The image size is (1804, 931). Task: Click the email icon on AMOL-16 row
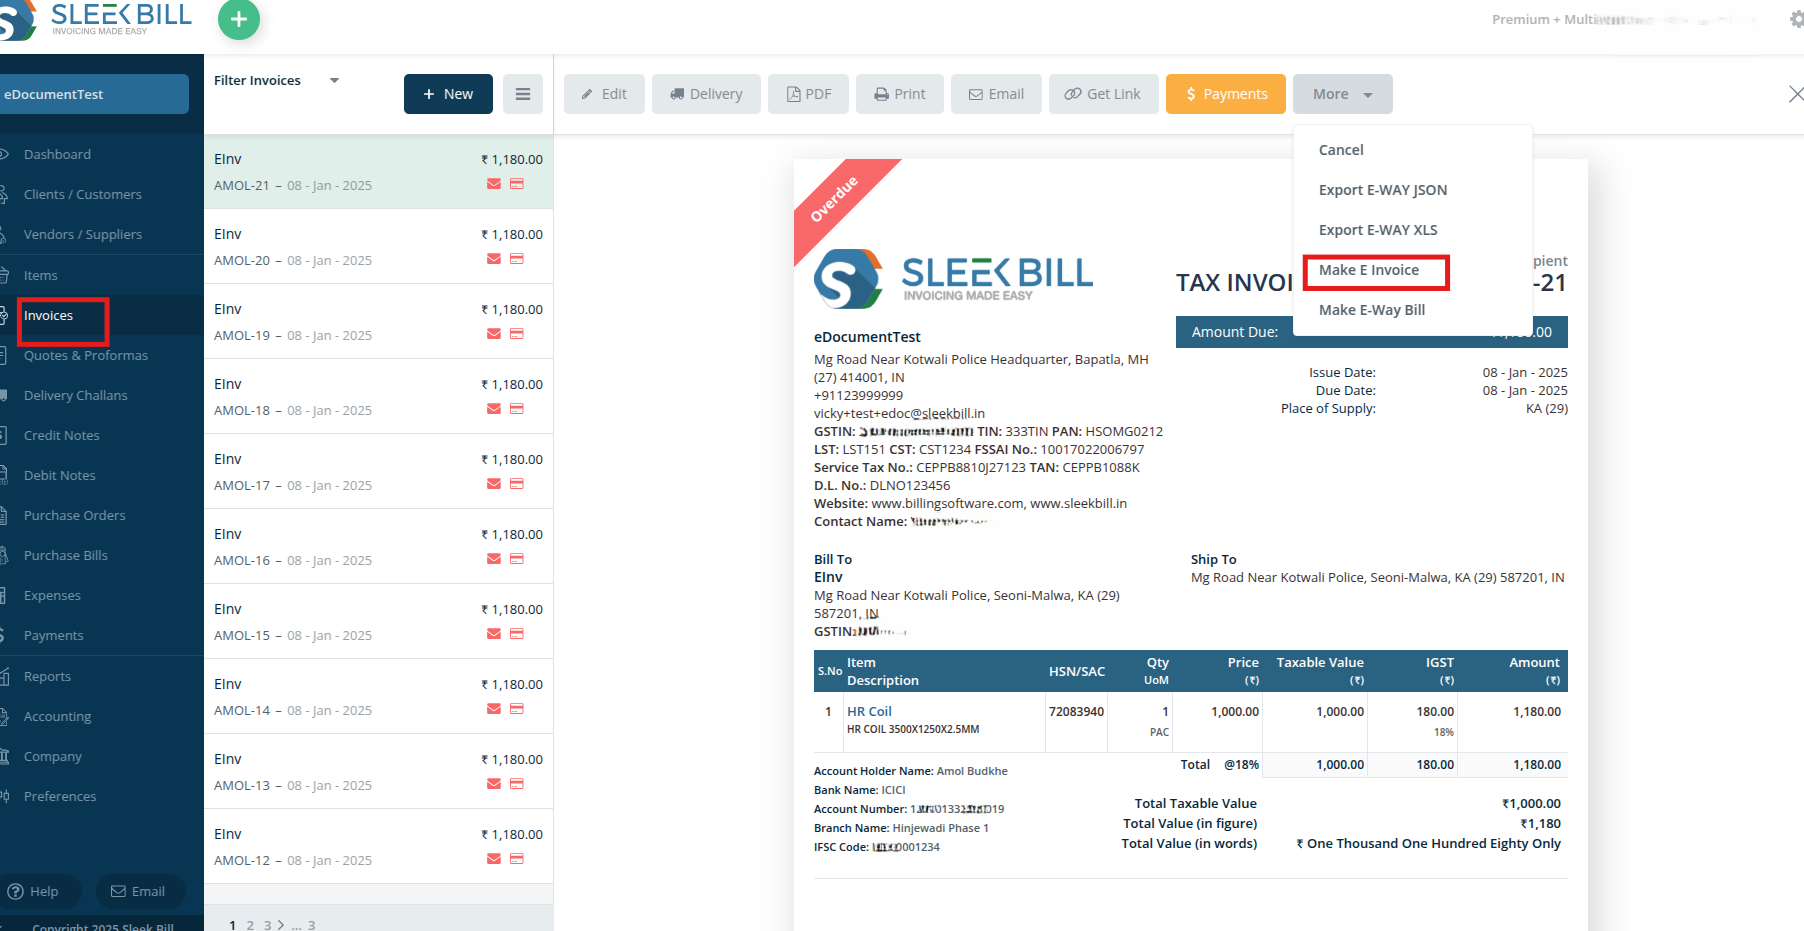tap(494, 559)
